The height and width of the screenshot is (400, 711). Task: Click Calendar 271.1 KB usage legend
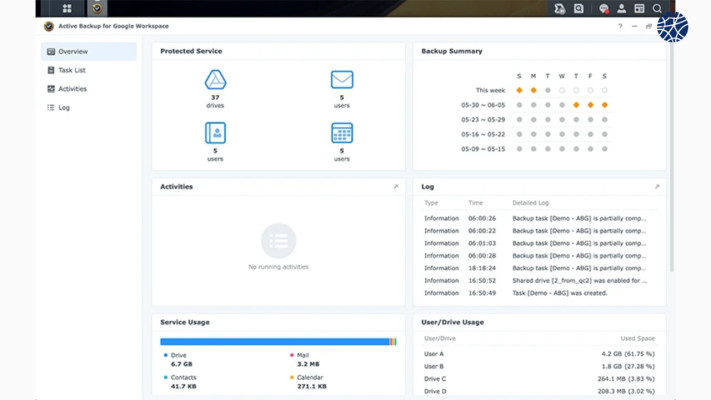[308, 382]
